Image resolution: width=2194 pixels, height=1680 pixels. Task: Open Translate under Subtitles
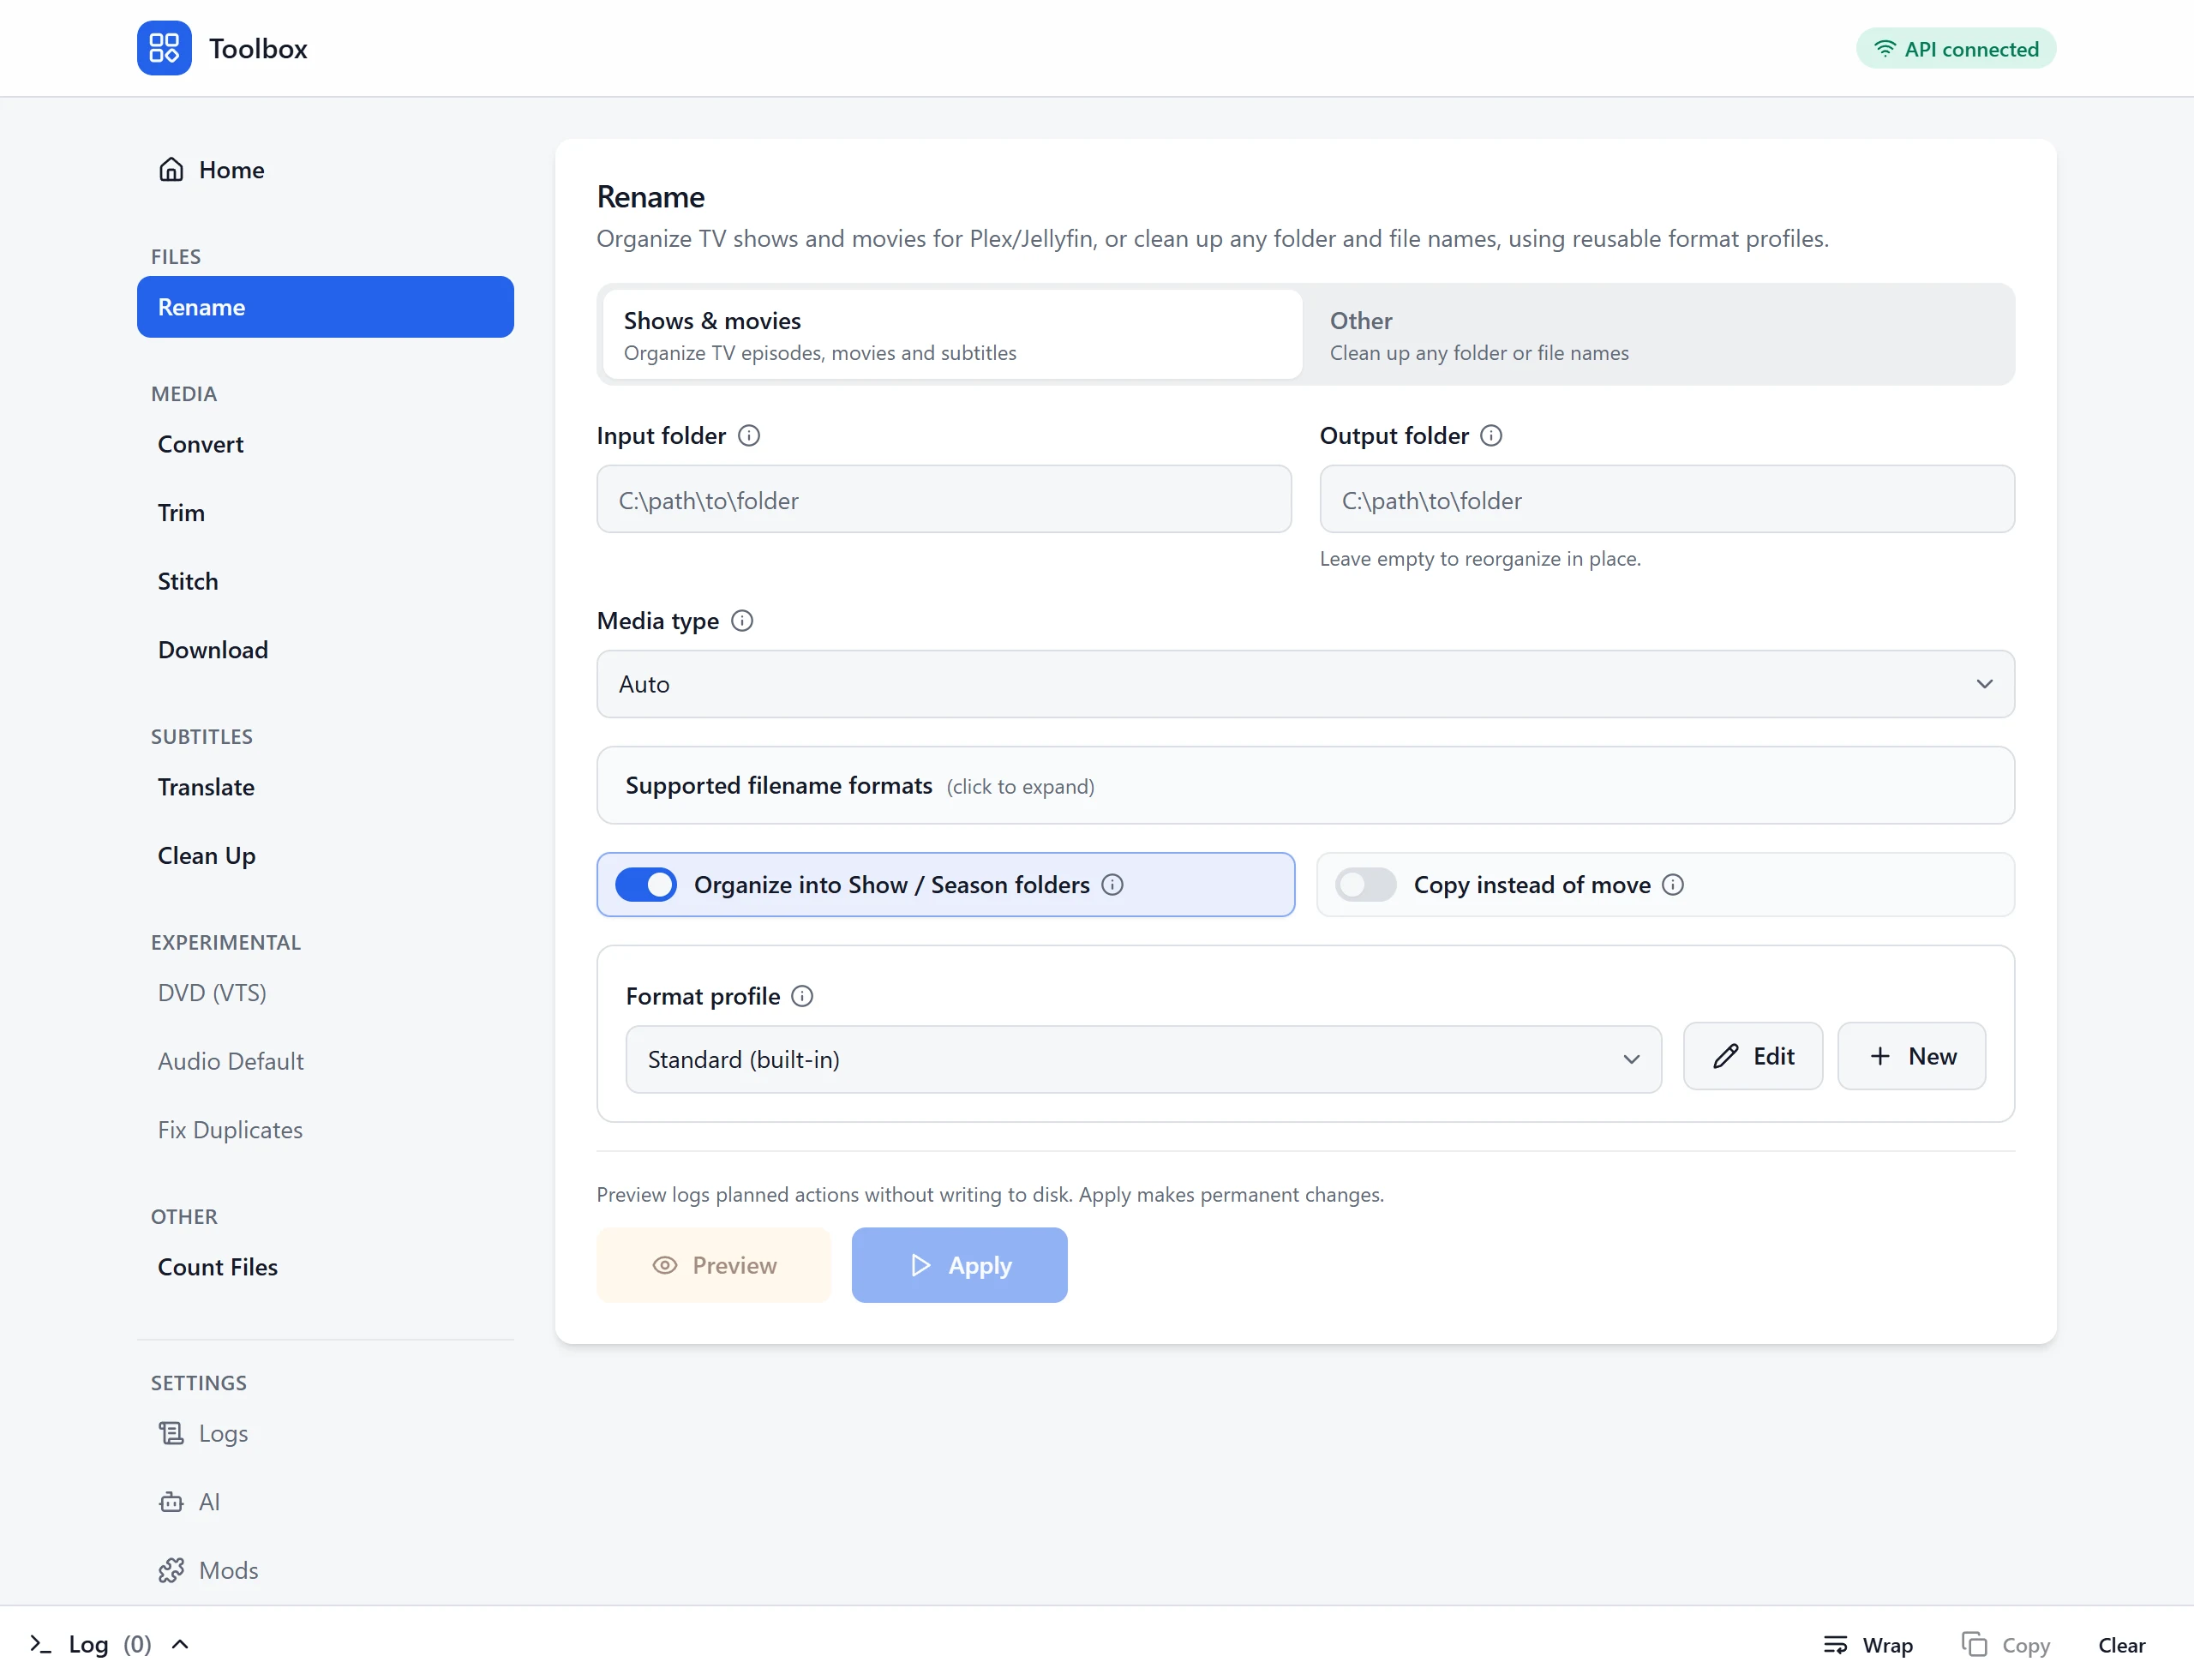[325, 787]
